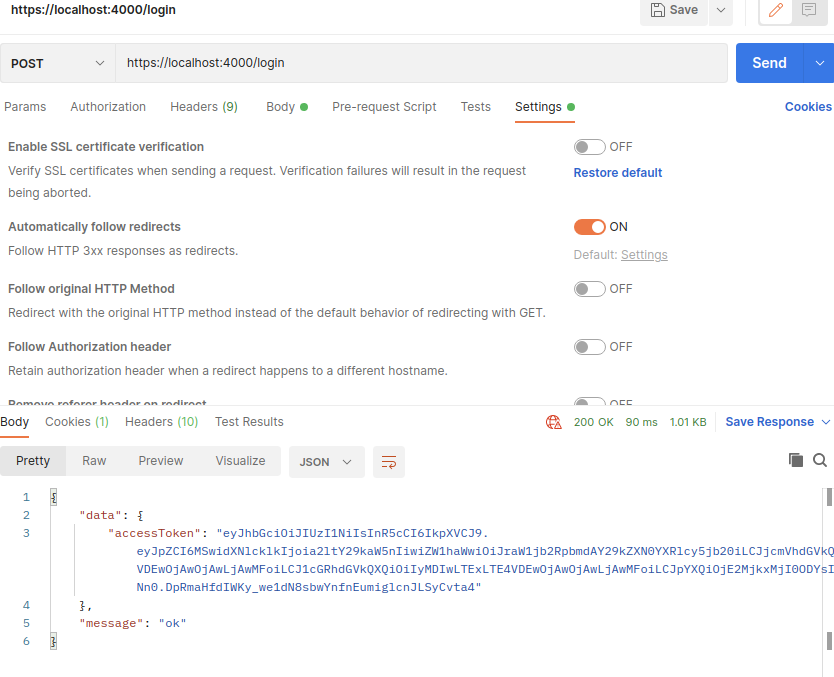Select the Settings tab
This screenshot has height=677, width=834.
pyautogui.click(x=545, y=107)
